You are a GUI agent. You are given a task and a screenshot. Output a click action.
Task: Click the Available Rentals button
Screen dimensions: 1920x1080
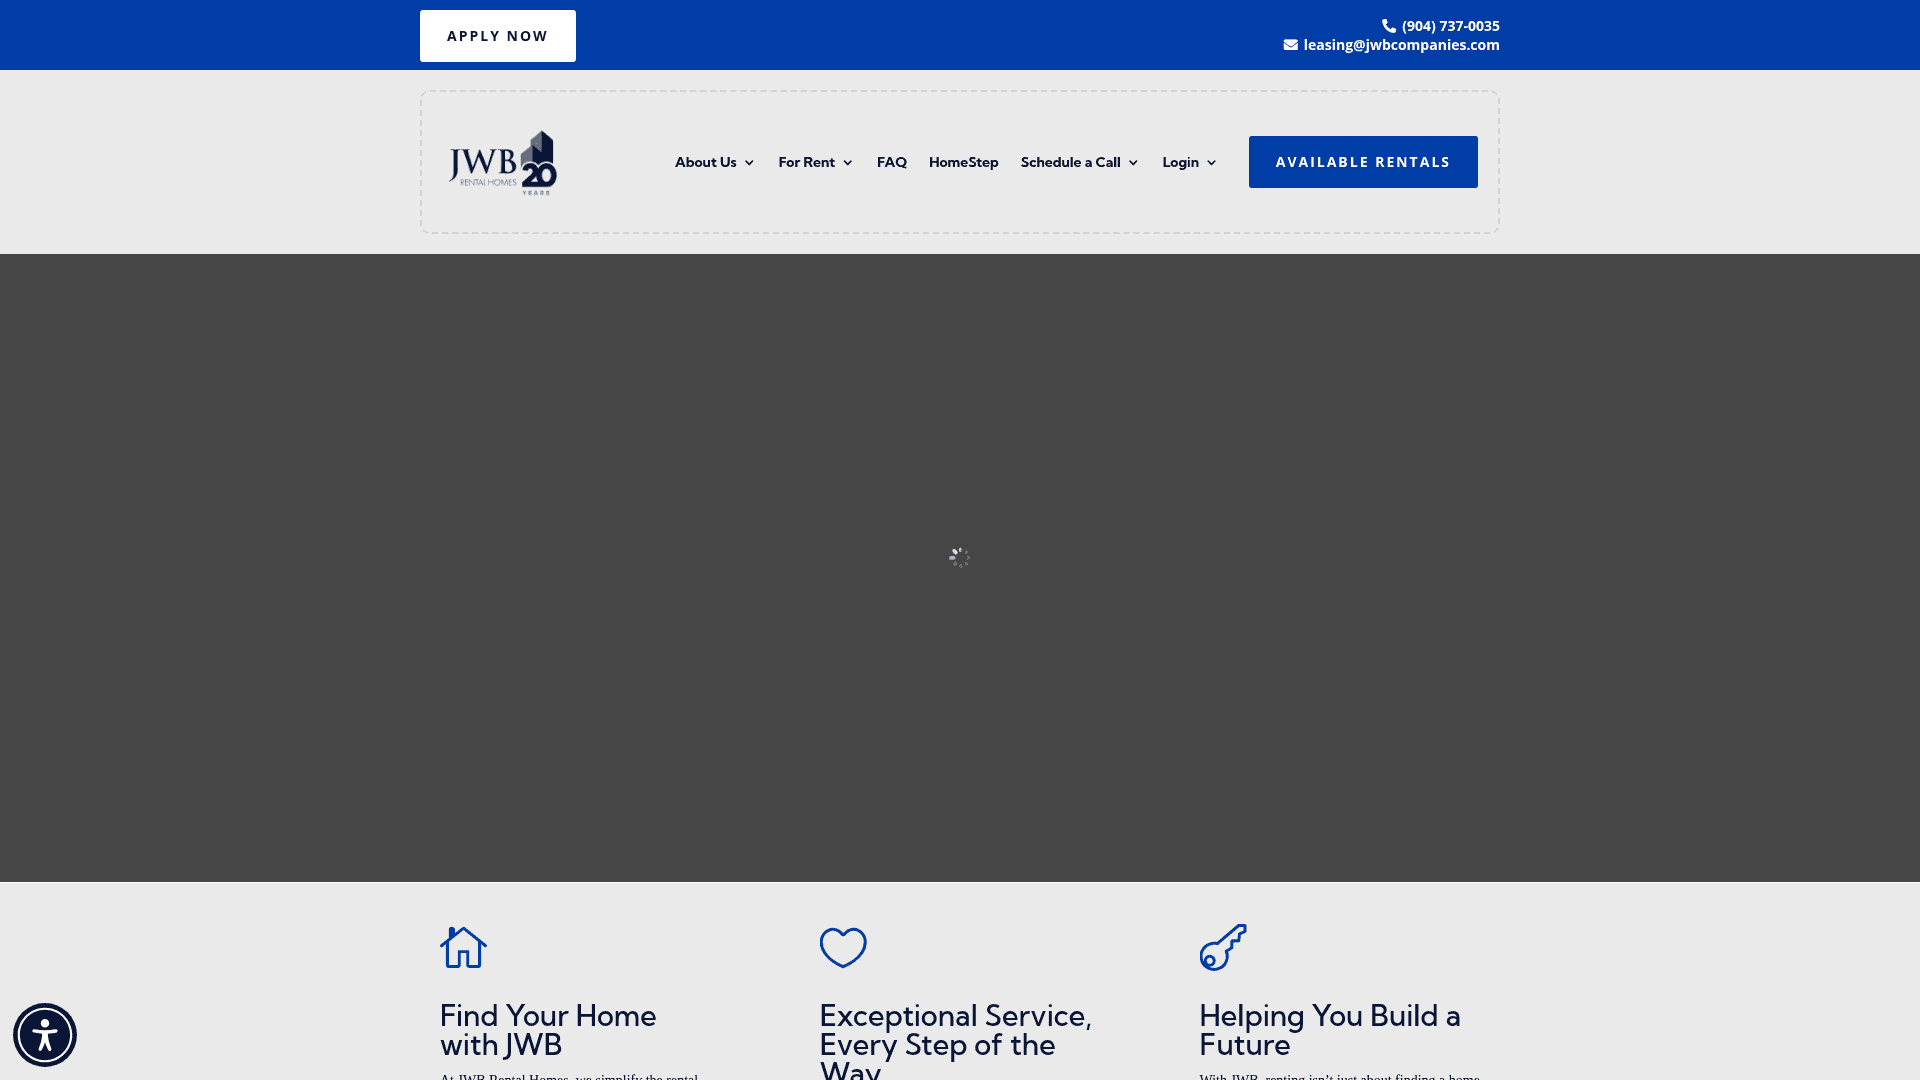point(1362,162)
